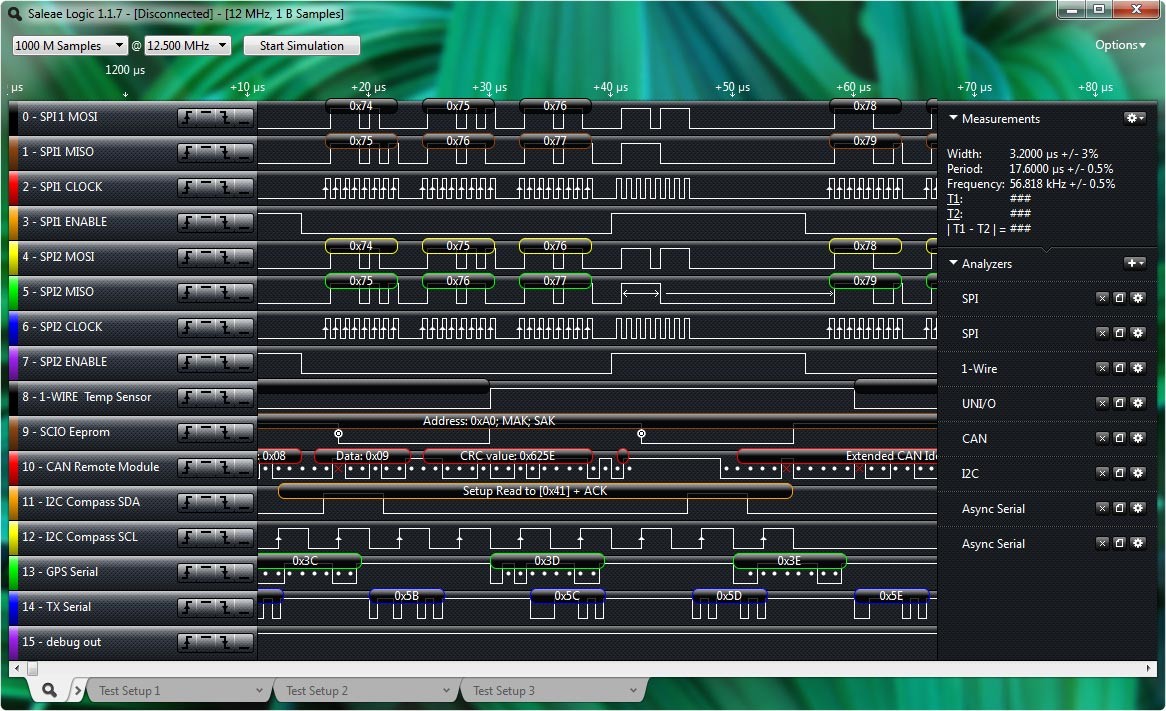Set low level trigger on 11 - I2C Compass SDA
1166x711 pixels.
[x=243, y=502]
